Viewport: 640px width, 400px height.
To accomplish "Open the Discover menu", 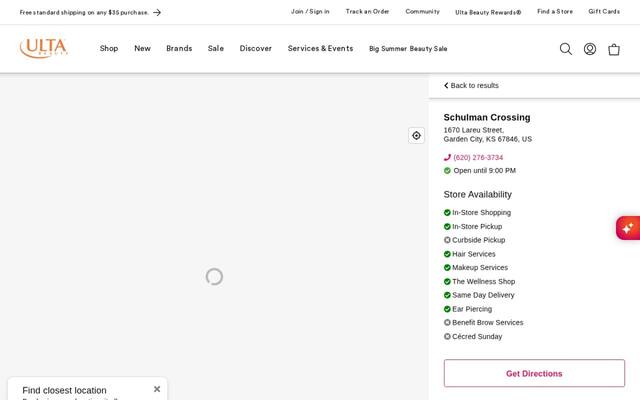I will pyautogui.click(x=256, y=48).
